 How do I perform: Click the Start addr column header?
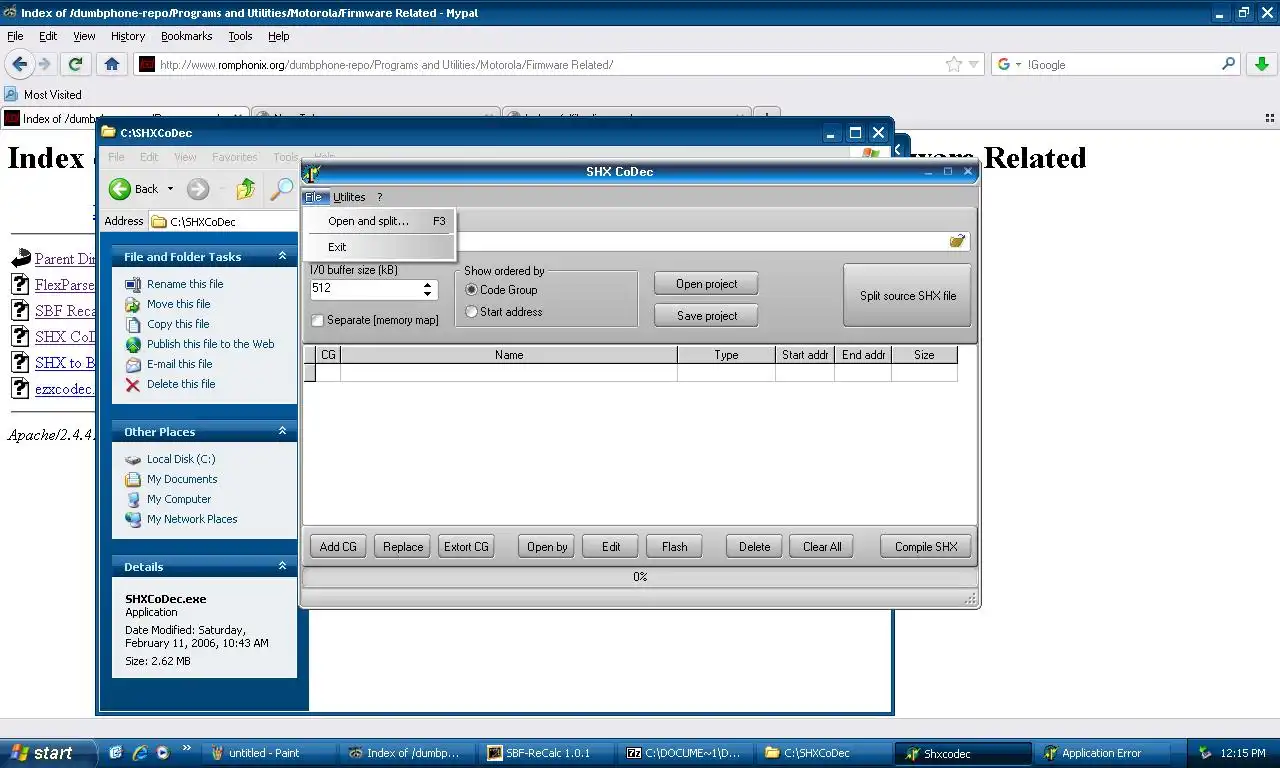point(805,355)
